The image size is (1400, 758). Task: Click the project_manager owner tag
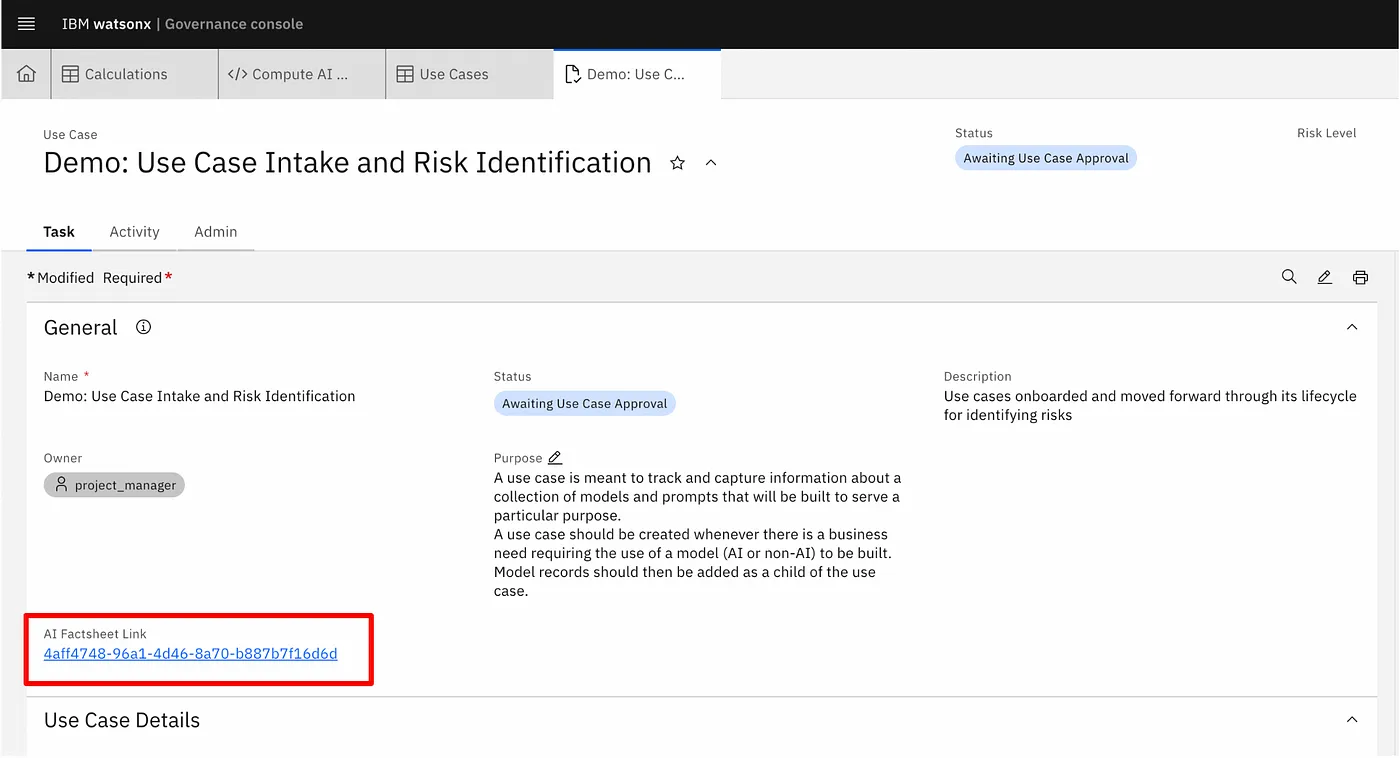point(114,485)
